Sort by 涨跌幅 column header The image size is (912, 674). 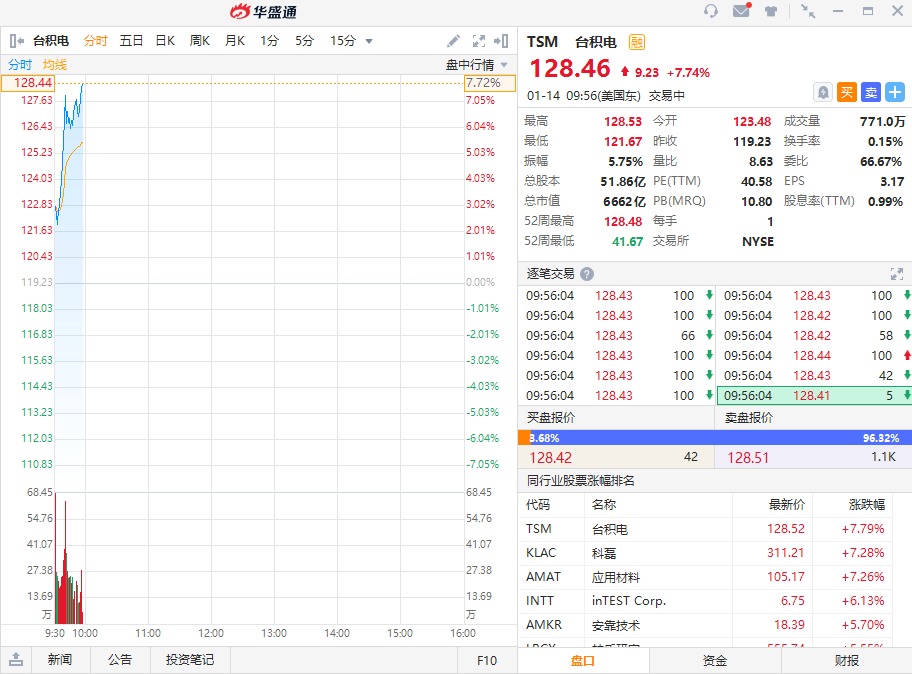pos(867,505)
